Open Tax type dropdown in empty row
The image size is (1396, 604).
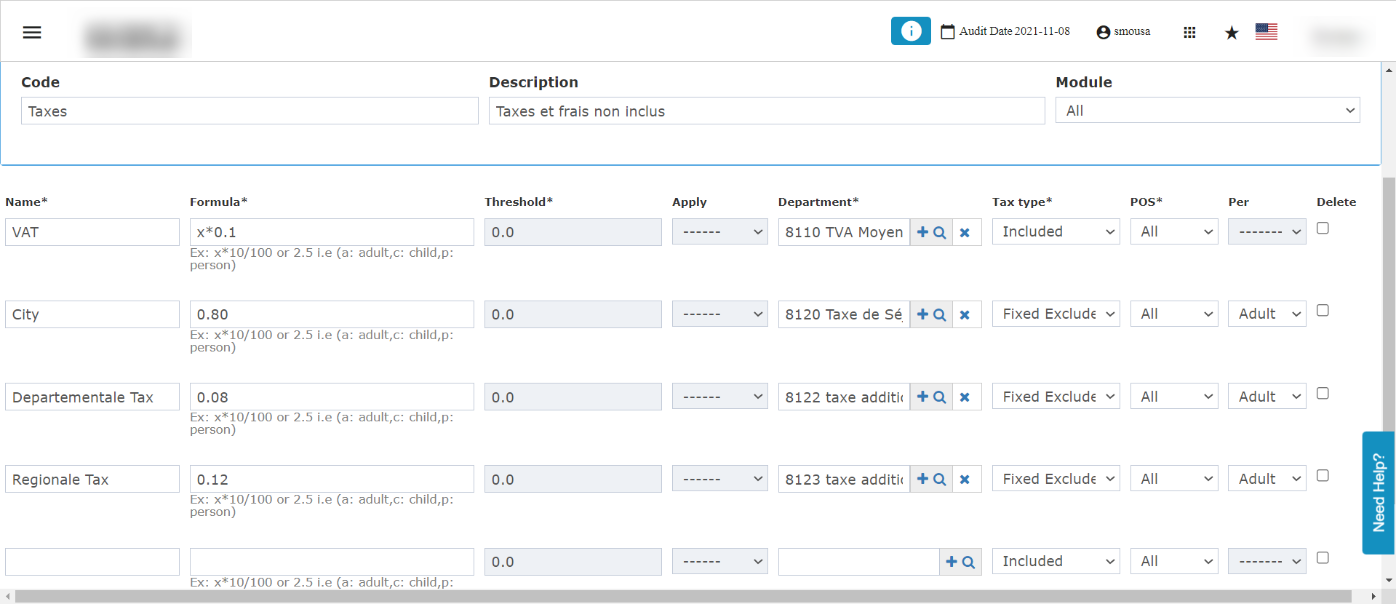point(1055,561)
